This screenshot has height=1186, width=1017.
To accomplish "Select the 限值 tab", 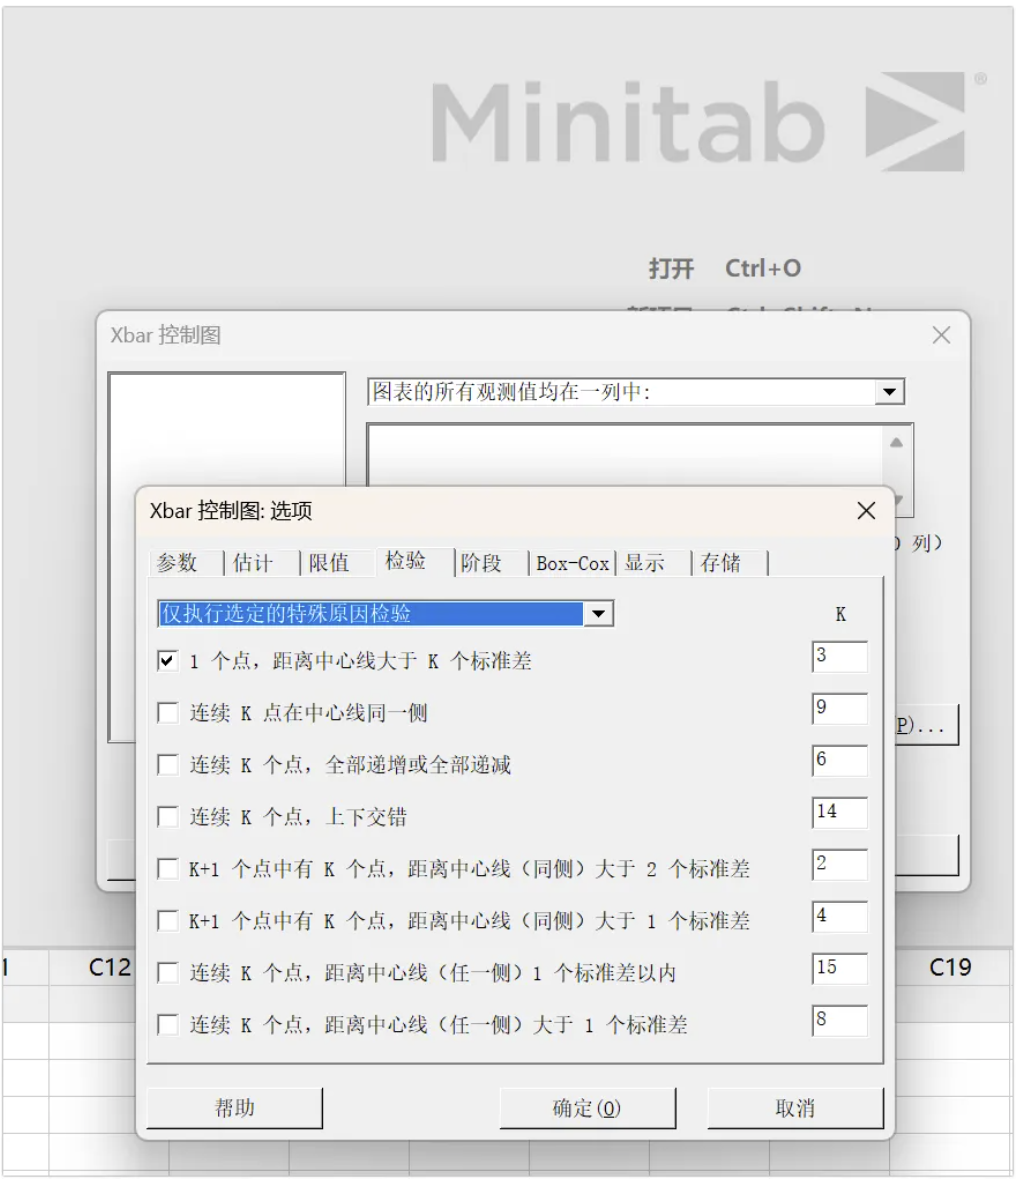I will (329, 563).
